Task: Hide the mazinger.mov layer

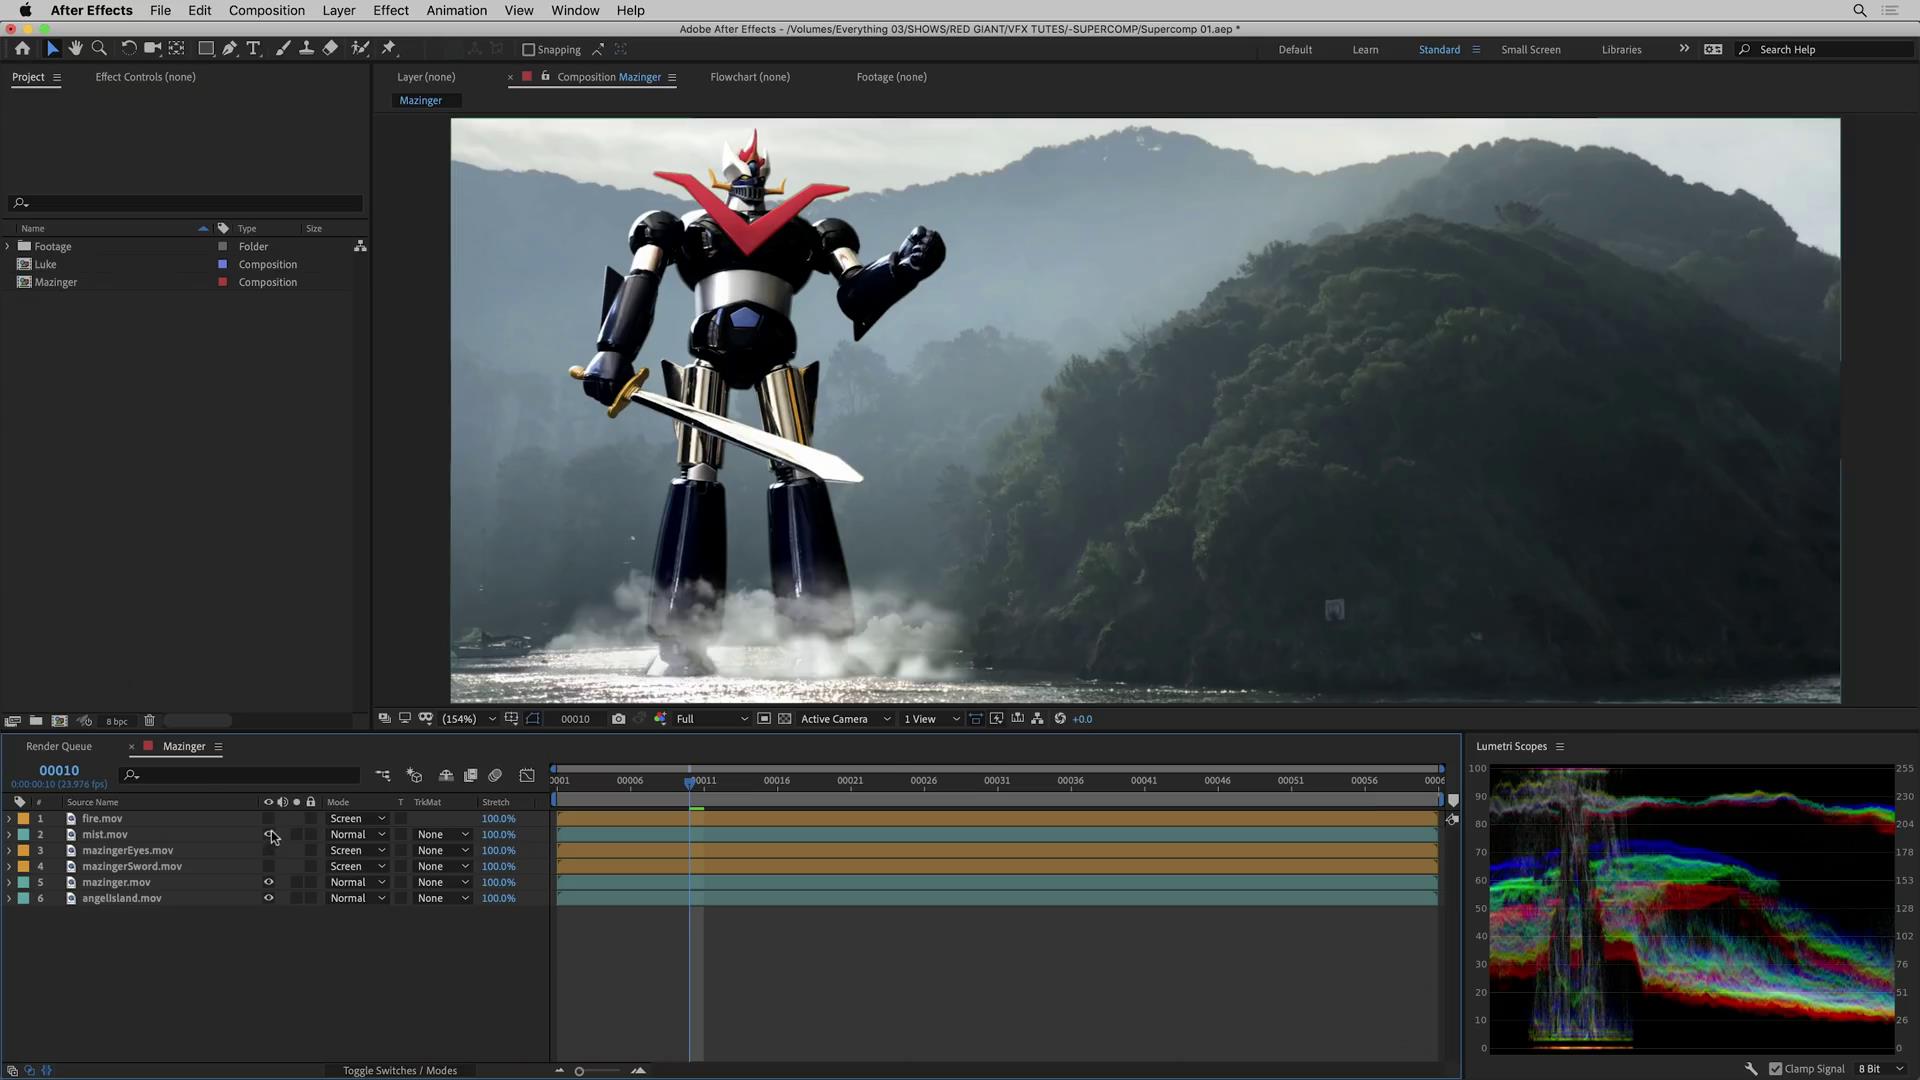Action: [268, 883]
